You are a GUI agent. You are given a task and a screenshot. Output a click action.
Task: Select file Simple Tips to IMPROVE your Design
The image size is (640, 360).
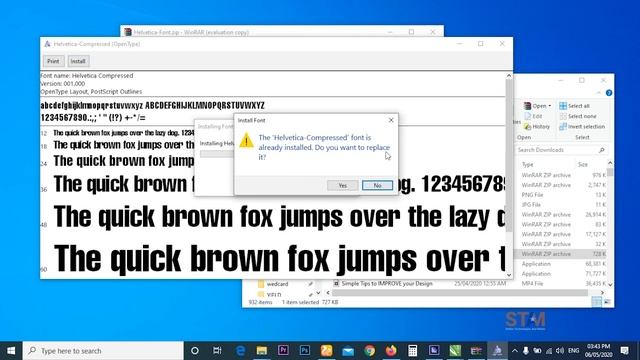[x=387, y=283]
